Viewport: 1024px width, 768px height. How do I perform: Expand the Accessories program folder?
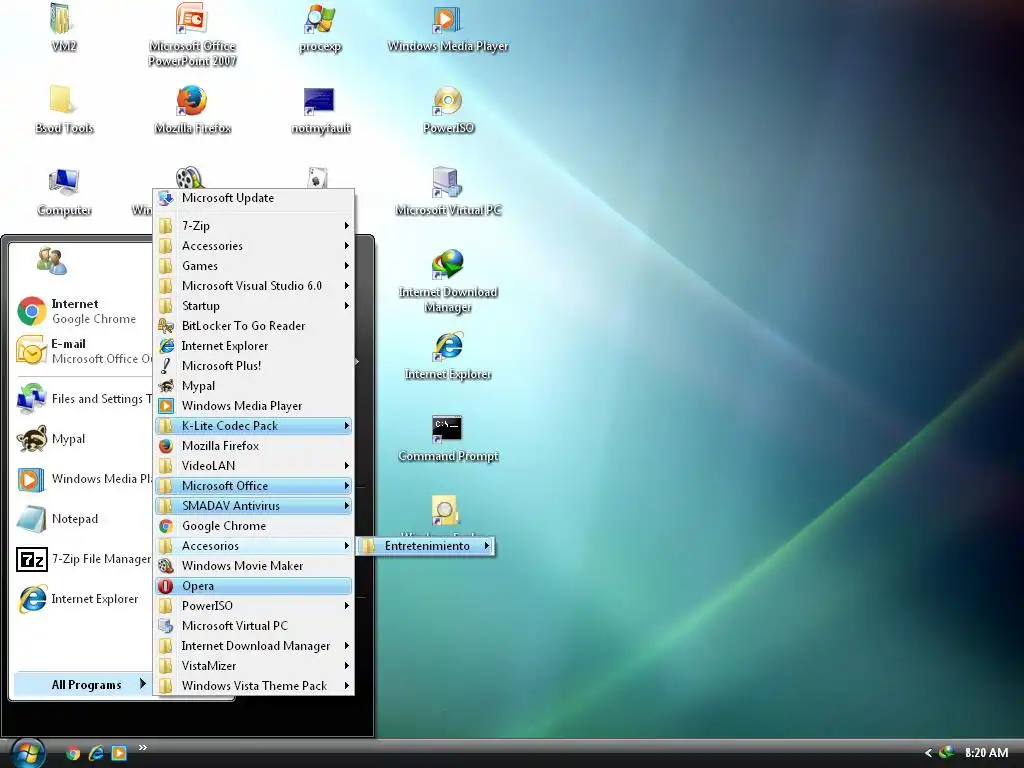tap(254, 246)
